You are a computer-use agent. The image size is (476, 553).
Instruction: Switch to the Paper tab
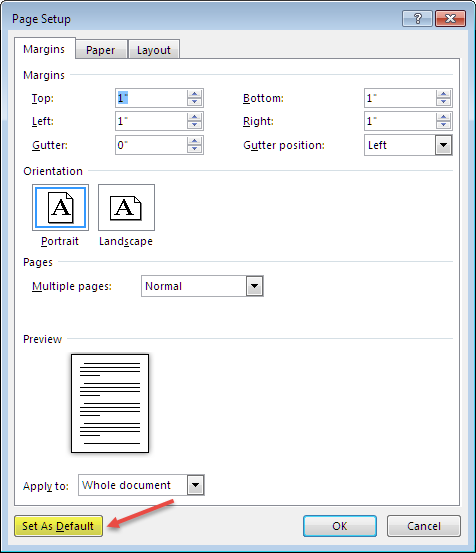pyautogui.click(x=101, y=50)
